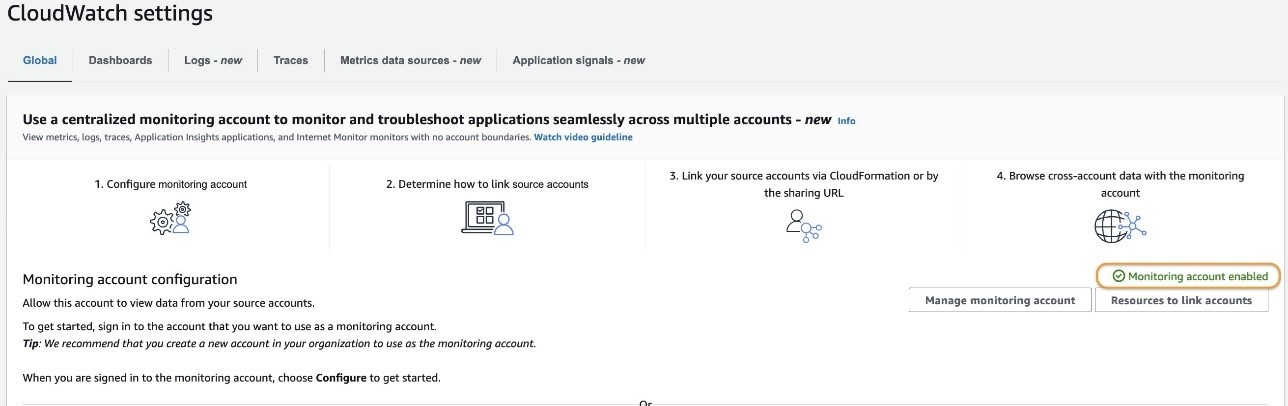The height and width of the screenshot is (406, 1288).
Task: Select the Traces tab
Action: coord(291,60)
